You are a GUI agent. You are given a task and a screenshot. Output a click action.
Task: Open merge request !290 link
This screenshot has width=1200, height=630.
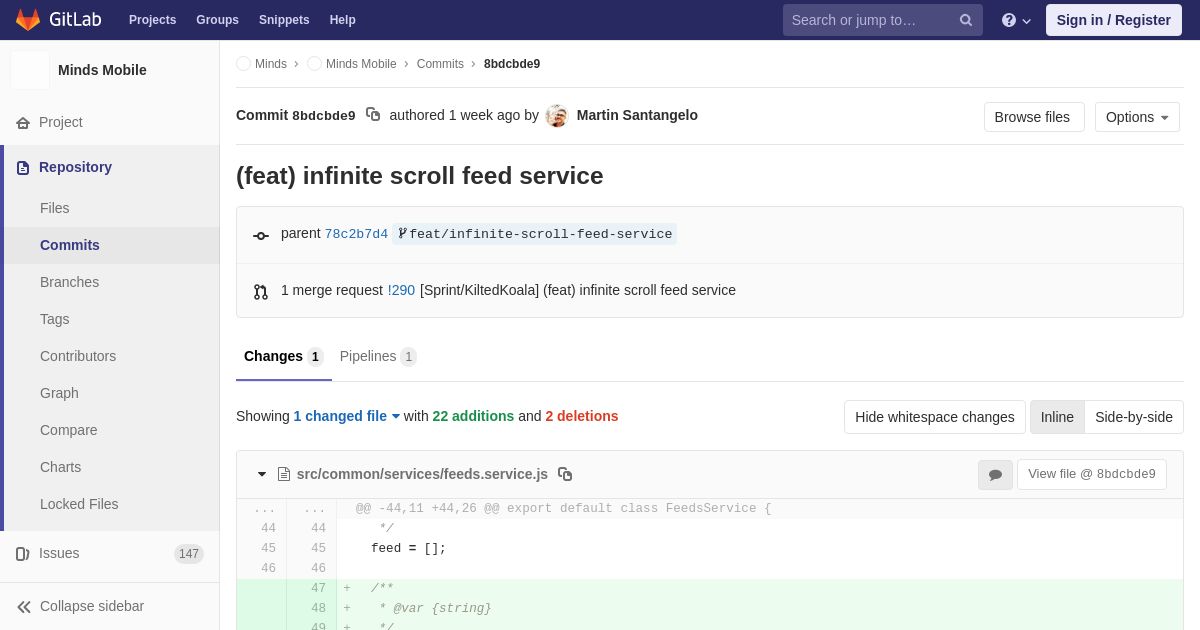[x=401, y=290]
